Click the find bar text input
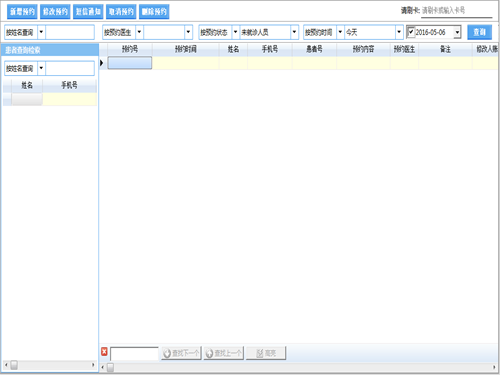Viewport: 500px width, 375px height. pyautogui.click(x=134, y=353)
